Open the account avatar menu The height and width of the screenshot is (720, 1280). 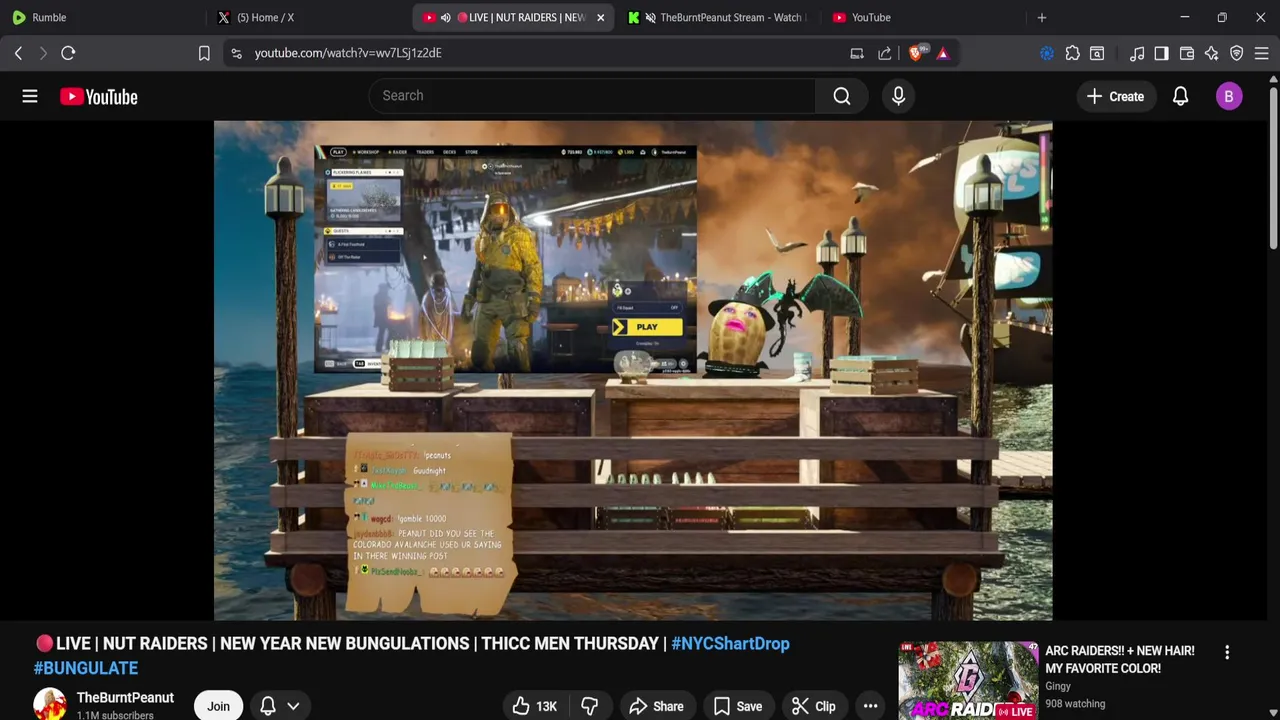[1229, 96]
